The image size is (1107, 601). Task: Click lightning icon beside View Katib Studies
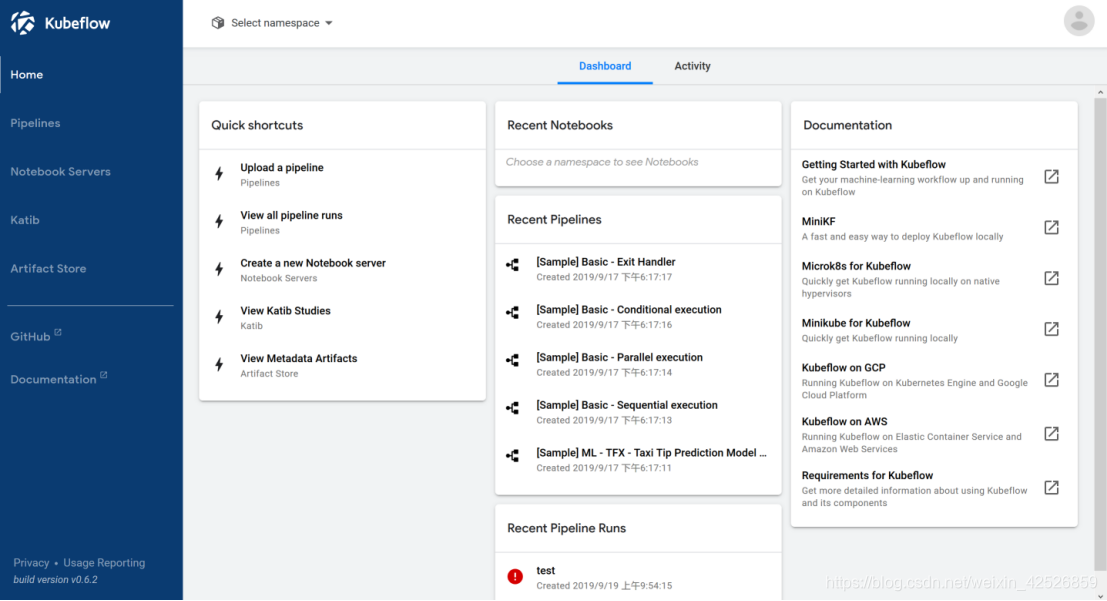[220, 317]
